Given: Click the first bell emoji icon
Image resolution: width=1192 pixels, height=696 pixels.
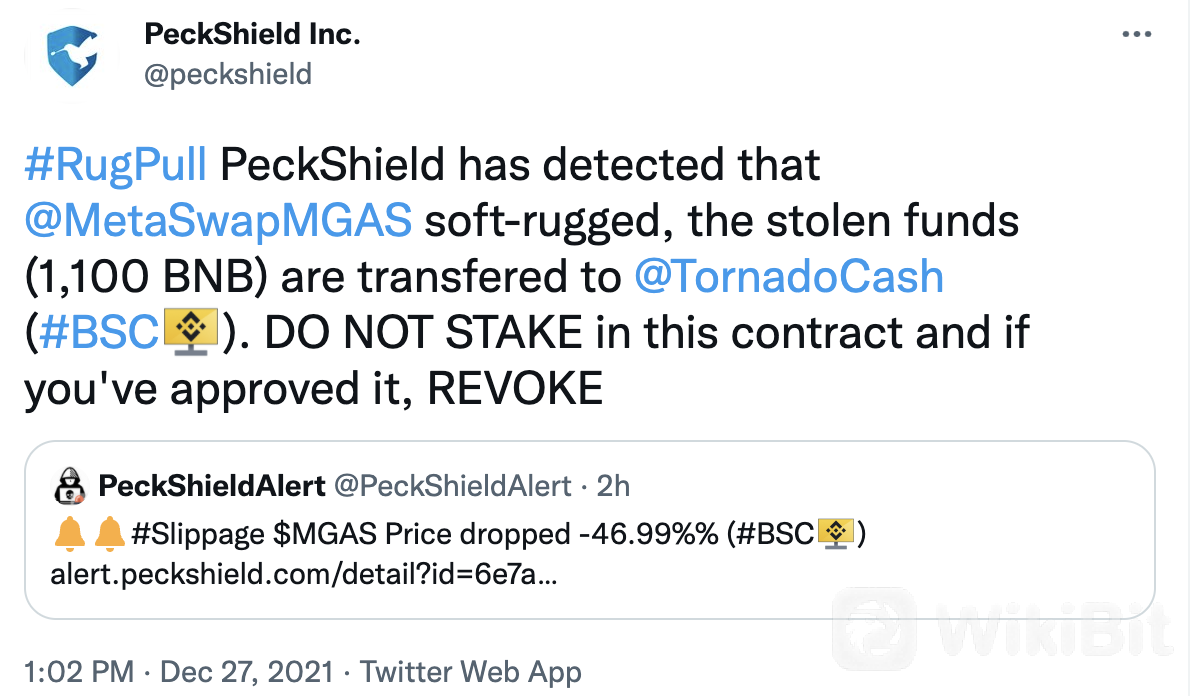Looking at the screenshot, I should [70, 533].
